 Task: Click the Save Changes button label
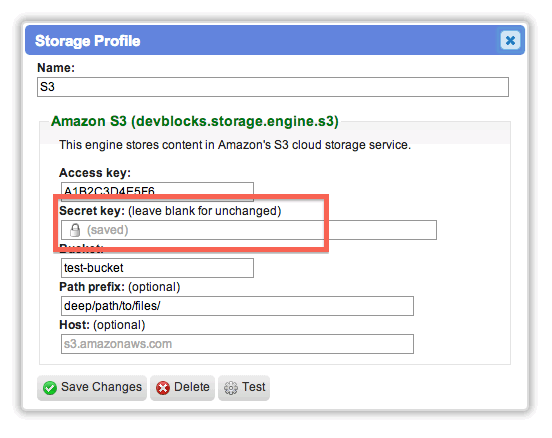[x=101, y=387]
